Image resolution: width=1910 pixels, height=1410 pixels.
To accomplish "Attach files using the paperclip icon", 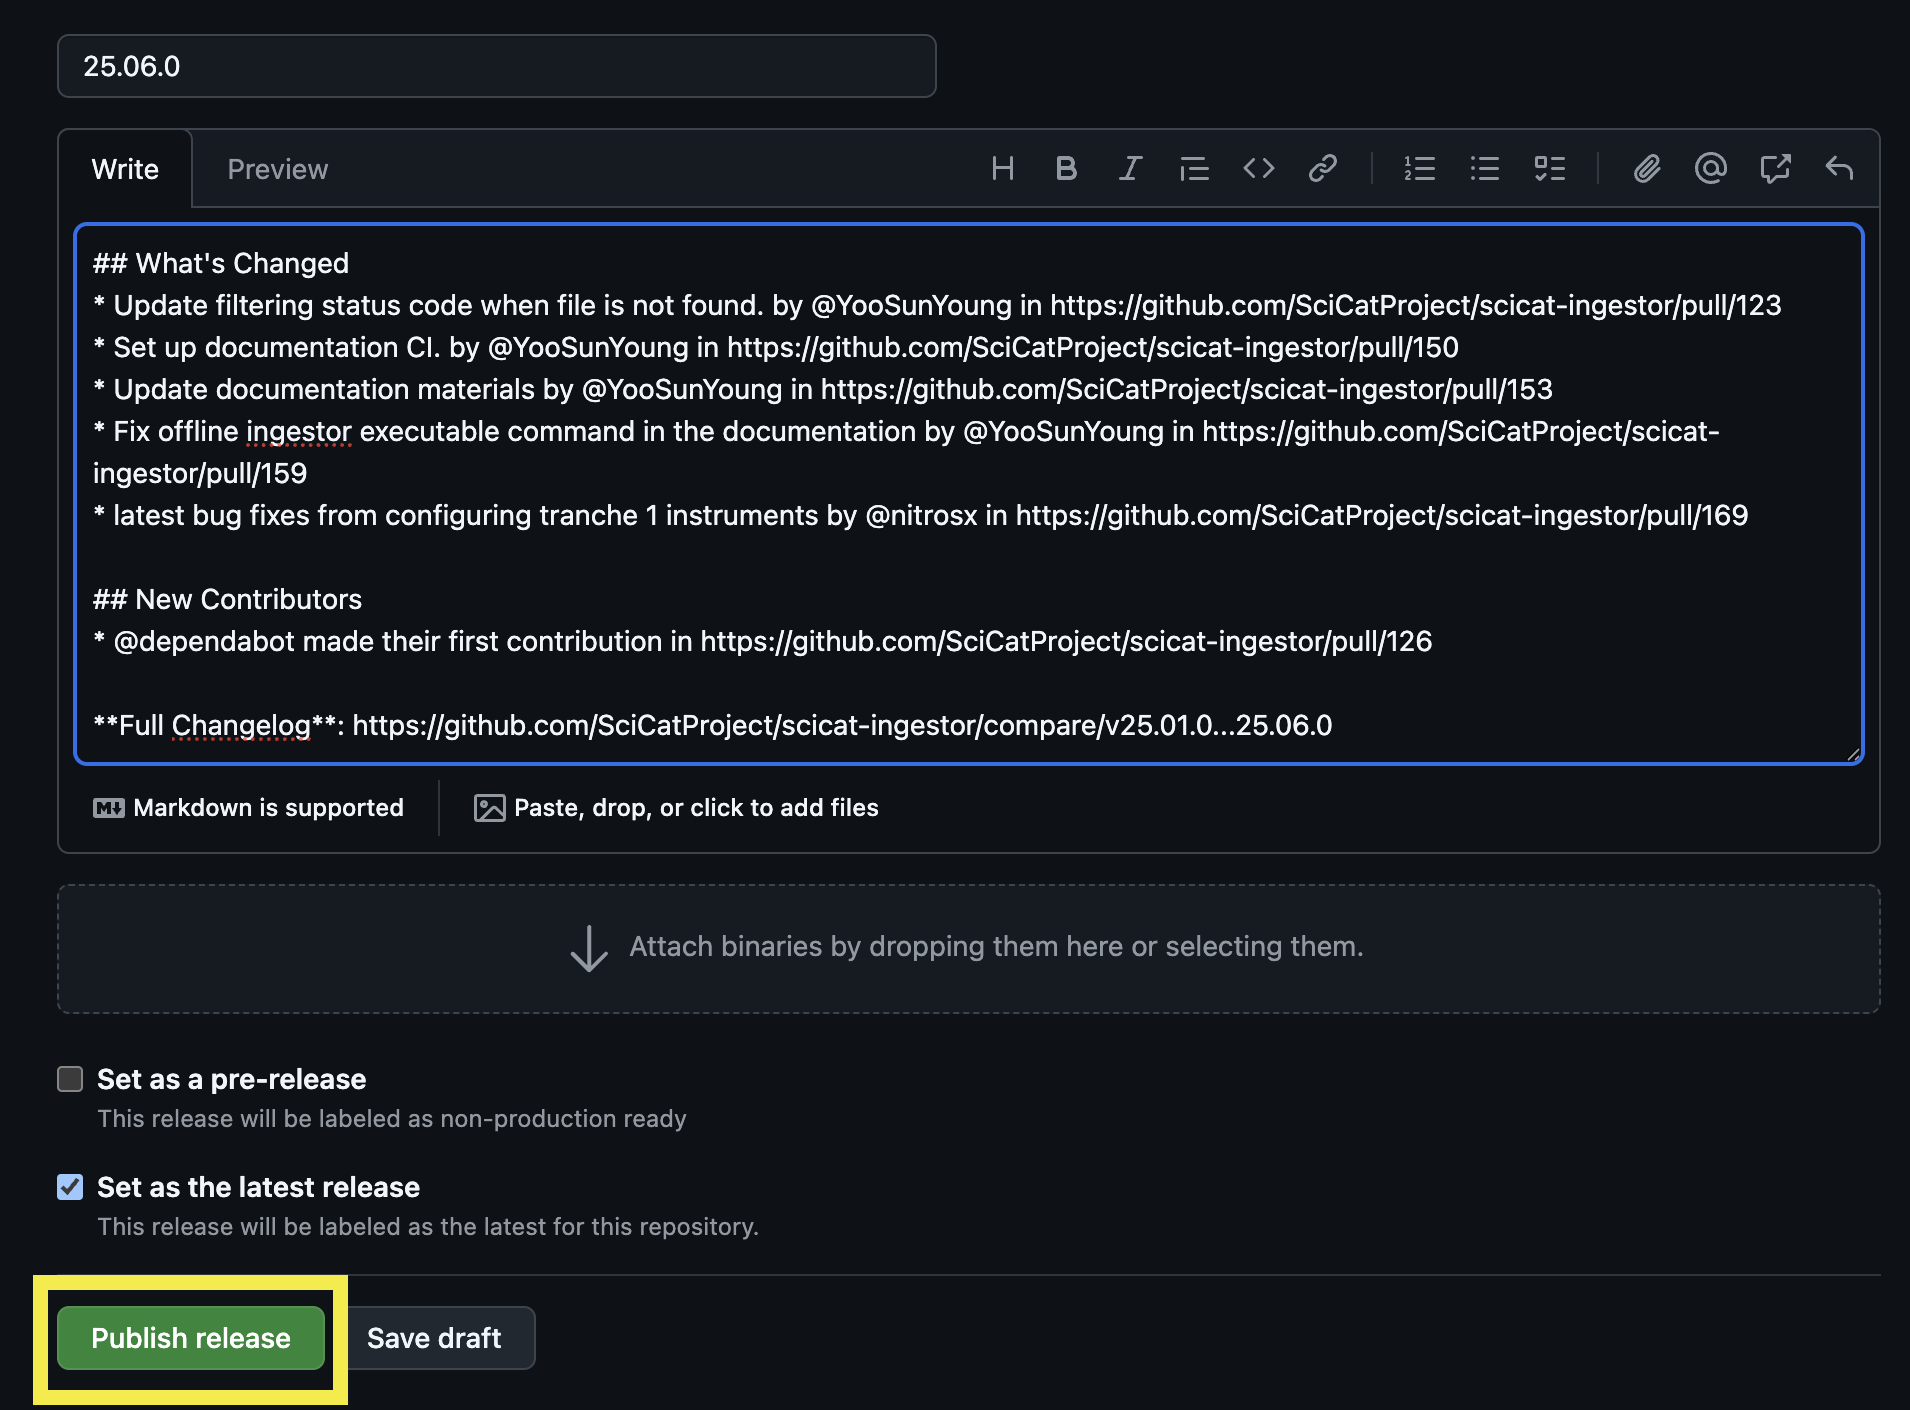I will pos(1647,169).
